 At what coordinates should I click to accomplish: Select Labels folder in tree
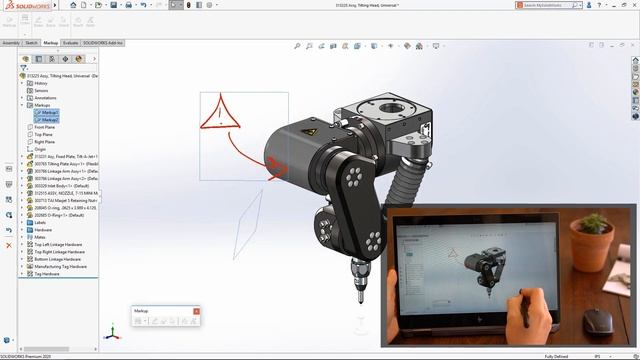36,222
